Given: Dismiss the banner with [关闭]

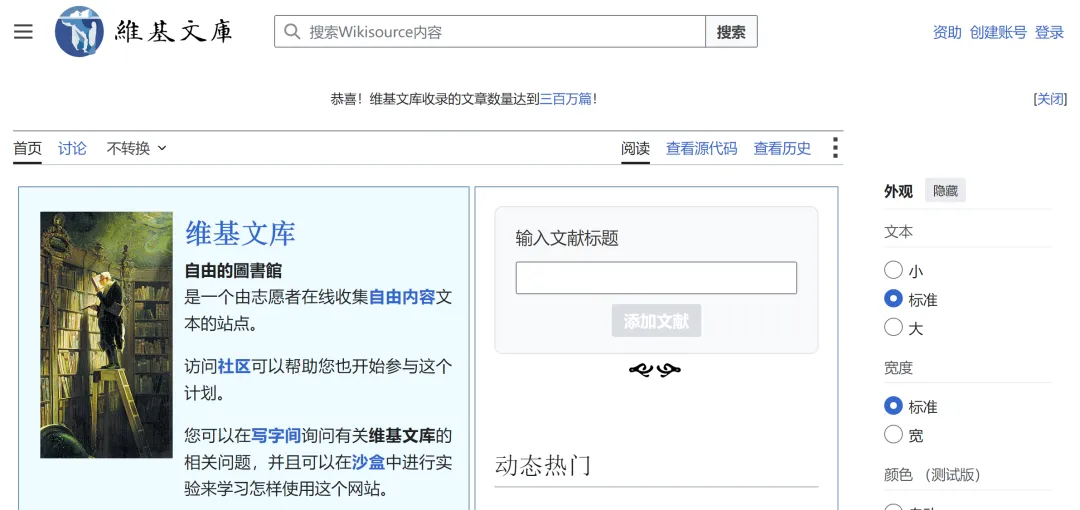Looking at the screenshot, I should (x=1050, y=99).
